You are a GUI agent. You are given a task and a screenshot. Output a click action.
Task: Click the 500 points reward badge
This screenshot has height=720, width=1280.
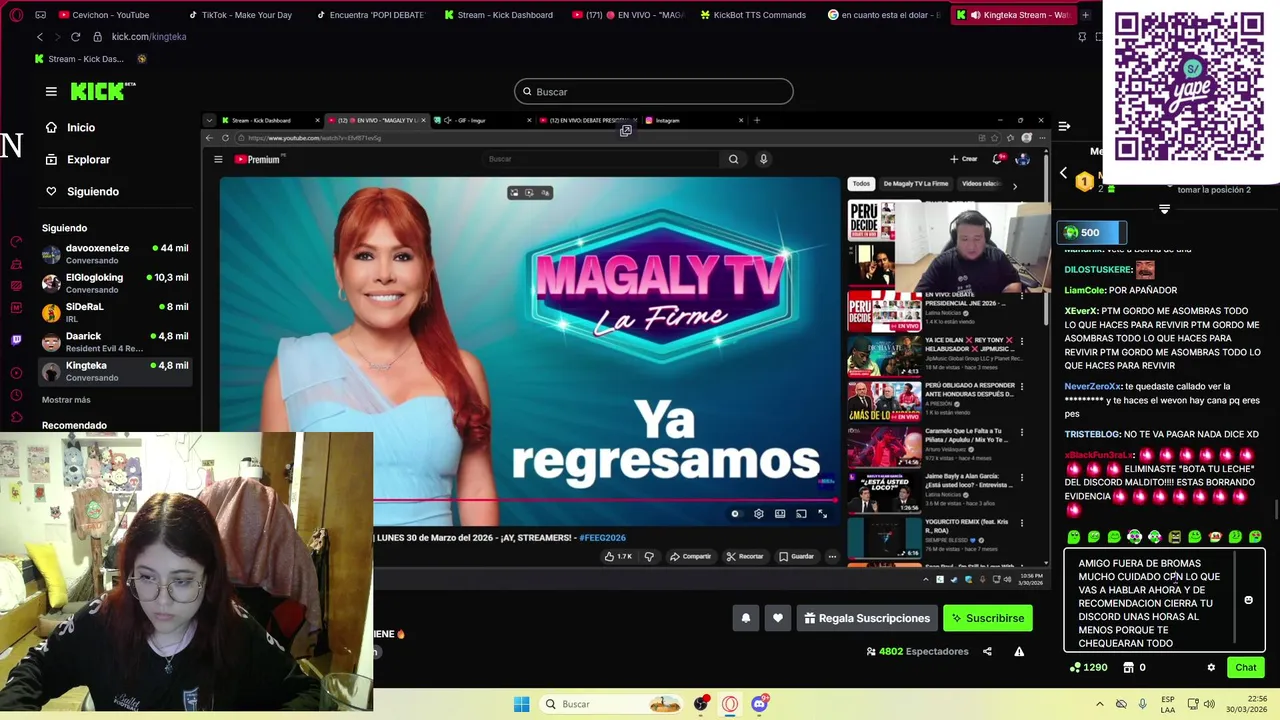pyautogui.click(x=1092, y=233)
